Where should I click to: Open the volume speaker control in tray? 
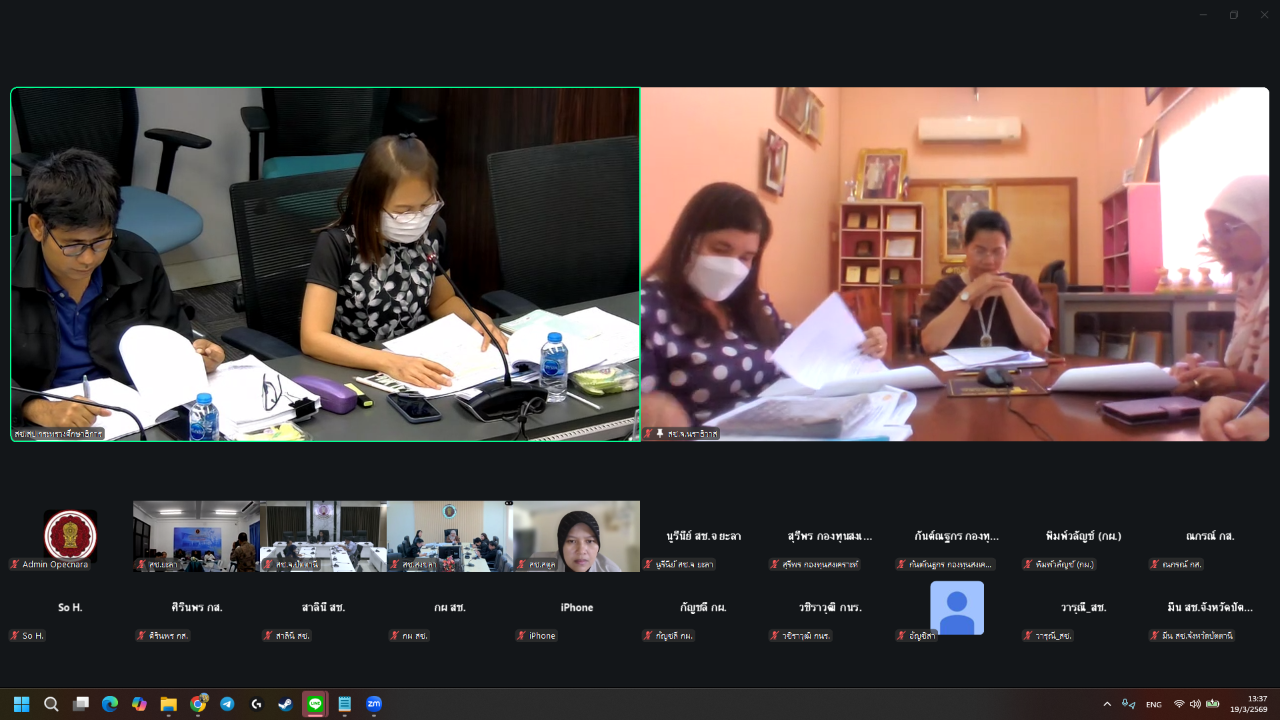(x=1195, y=704)
